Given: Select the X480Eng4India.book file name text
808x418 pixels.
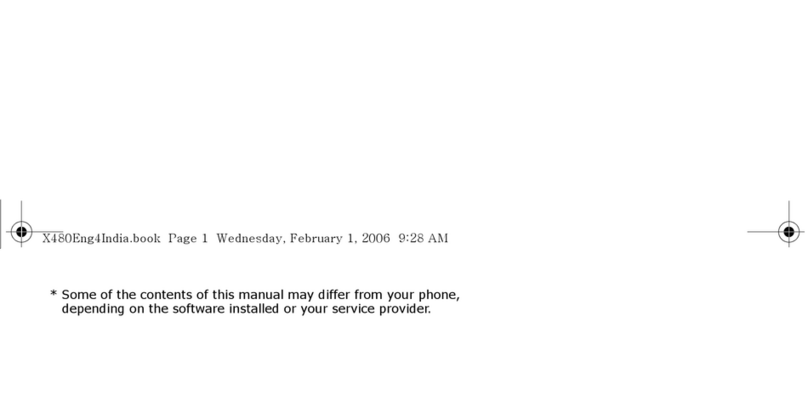Looking at the screenshot, I should (x=101, y=238).
